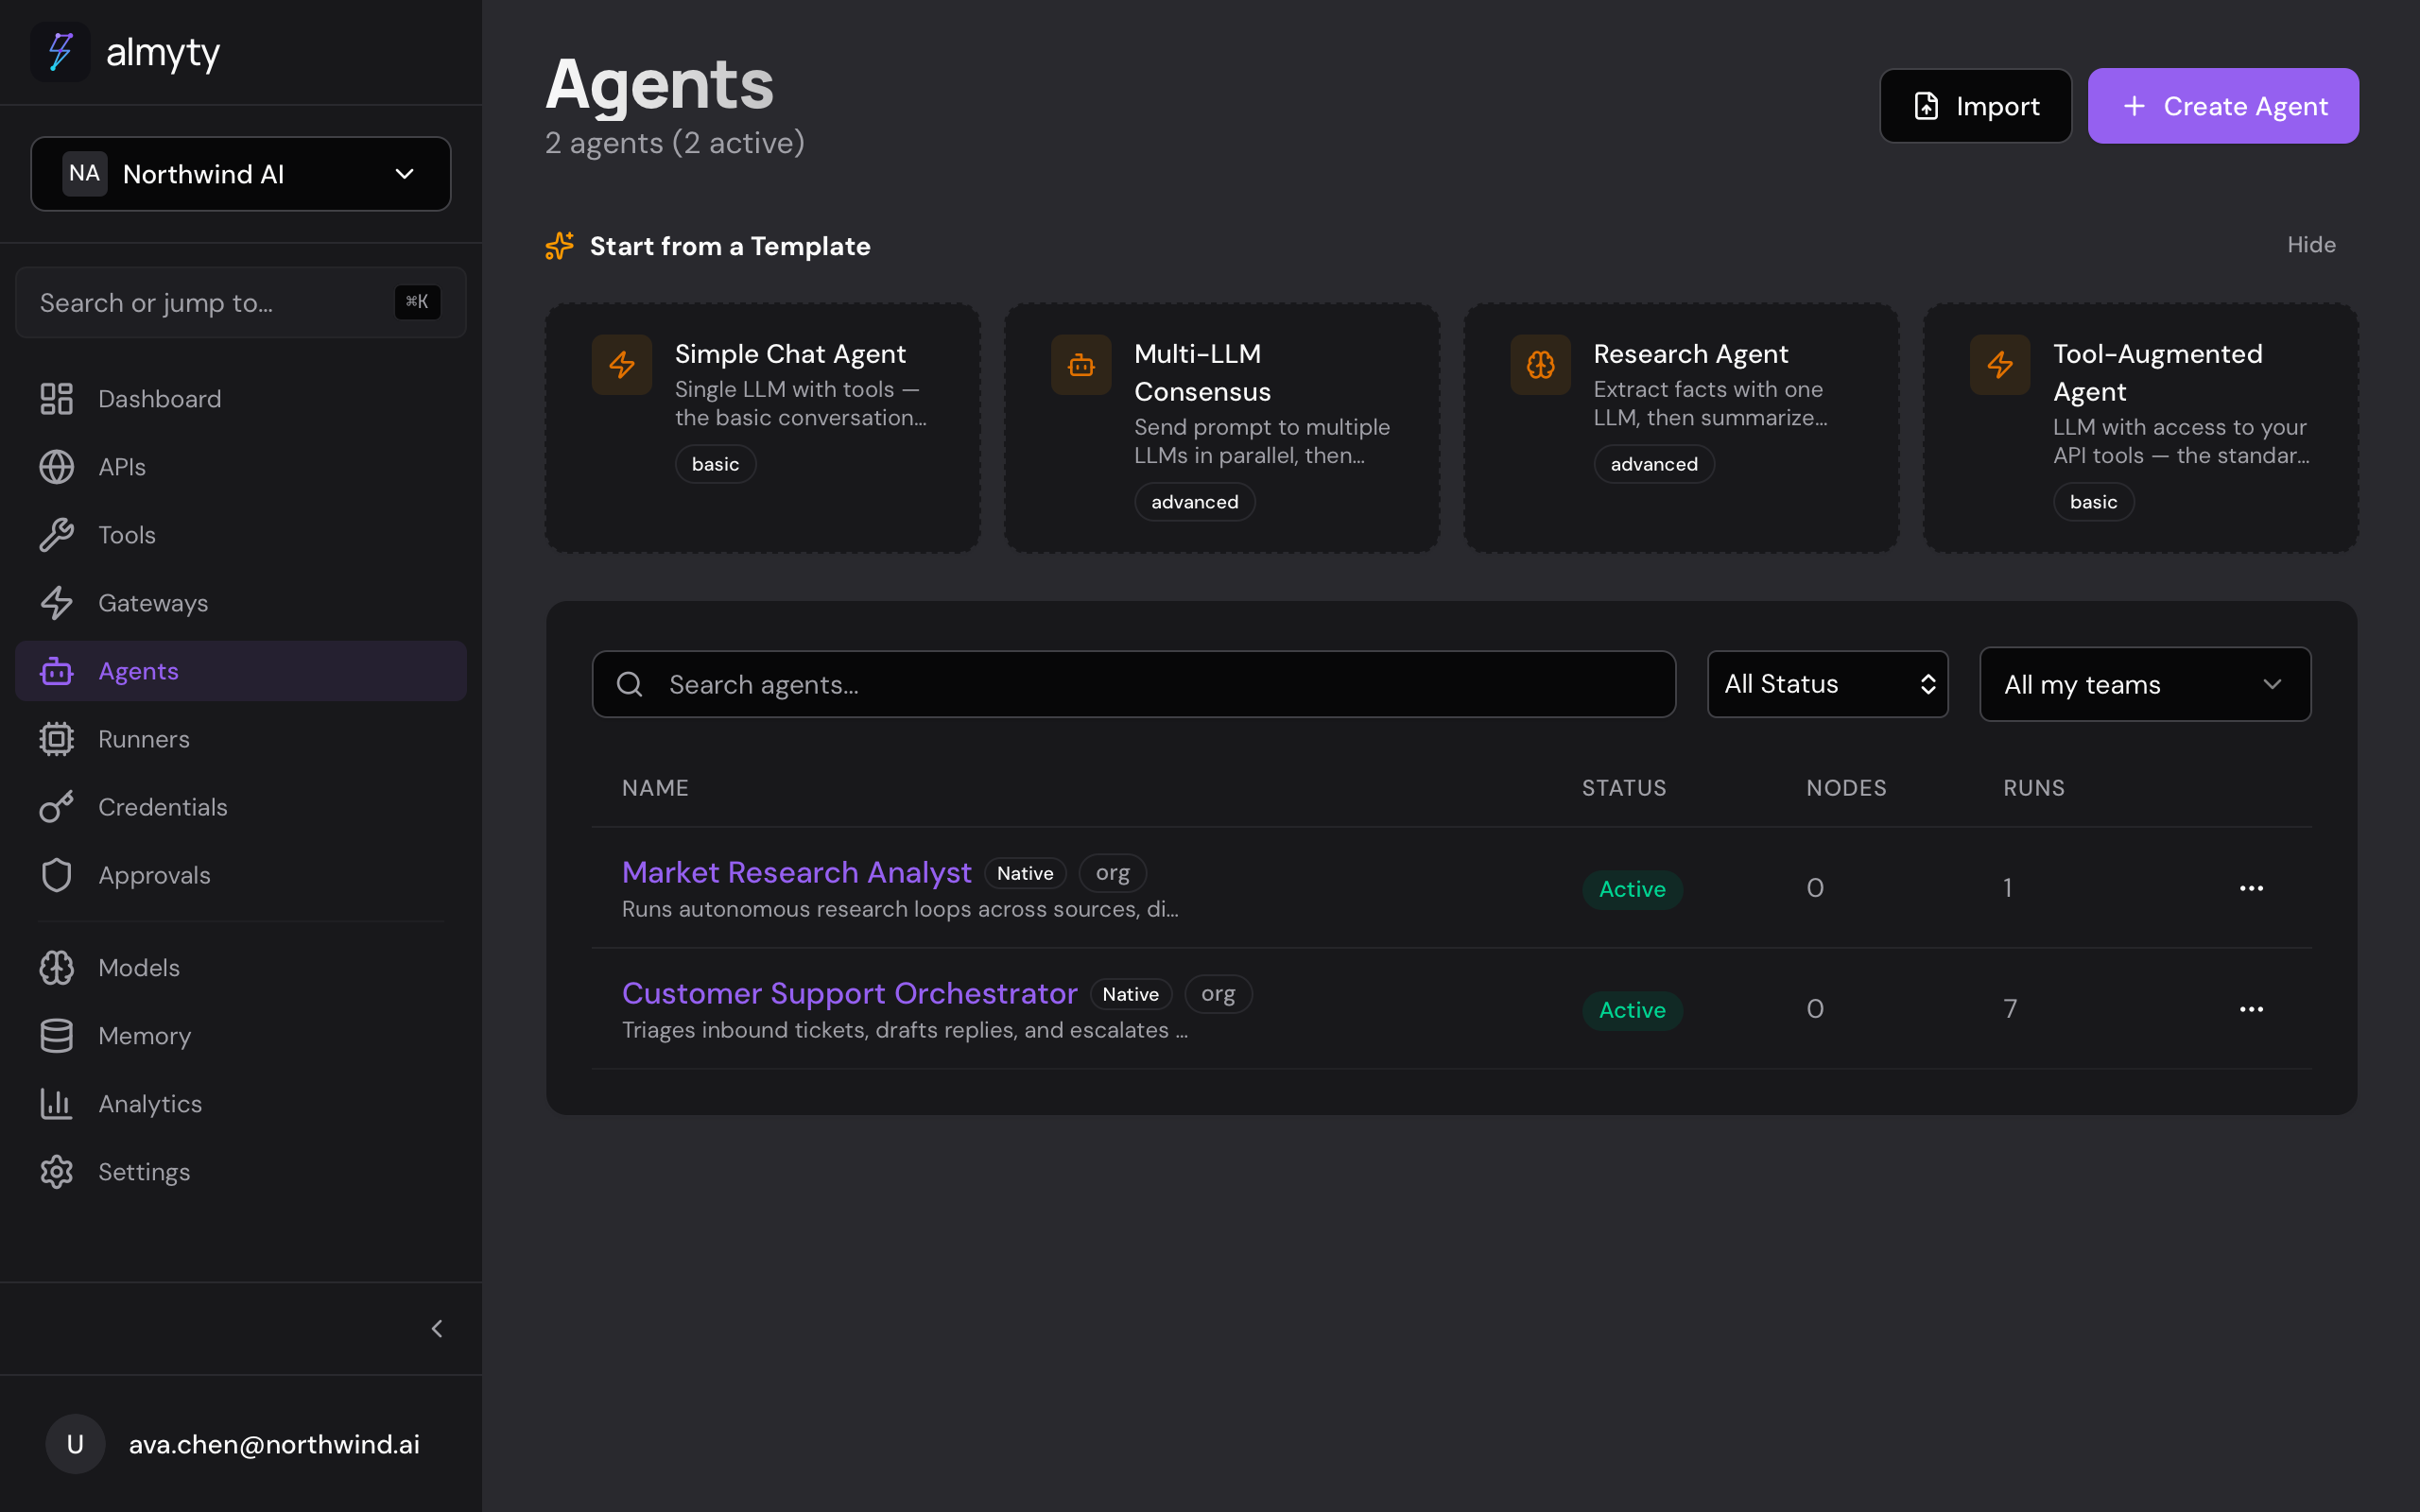Click into the Search agents field
Viewport: 2420px width, 1512px height.
(x=1134, y=684)
